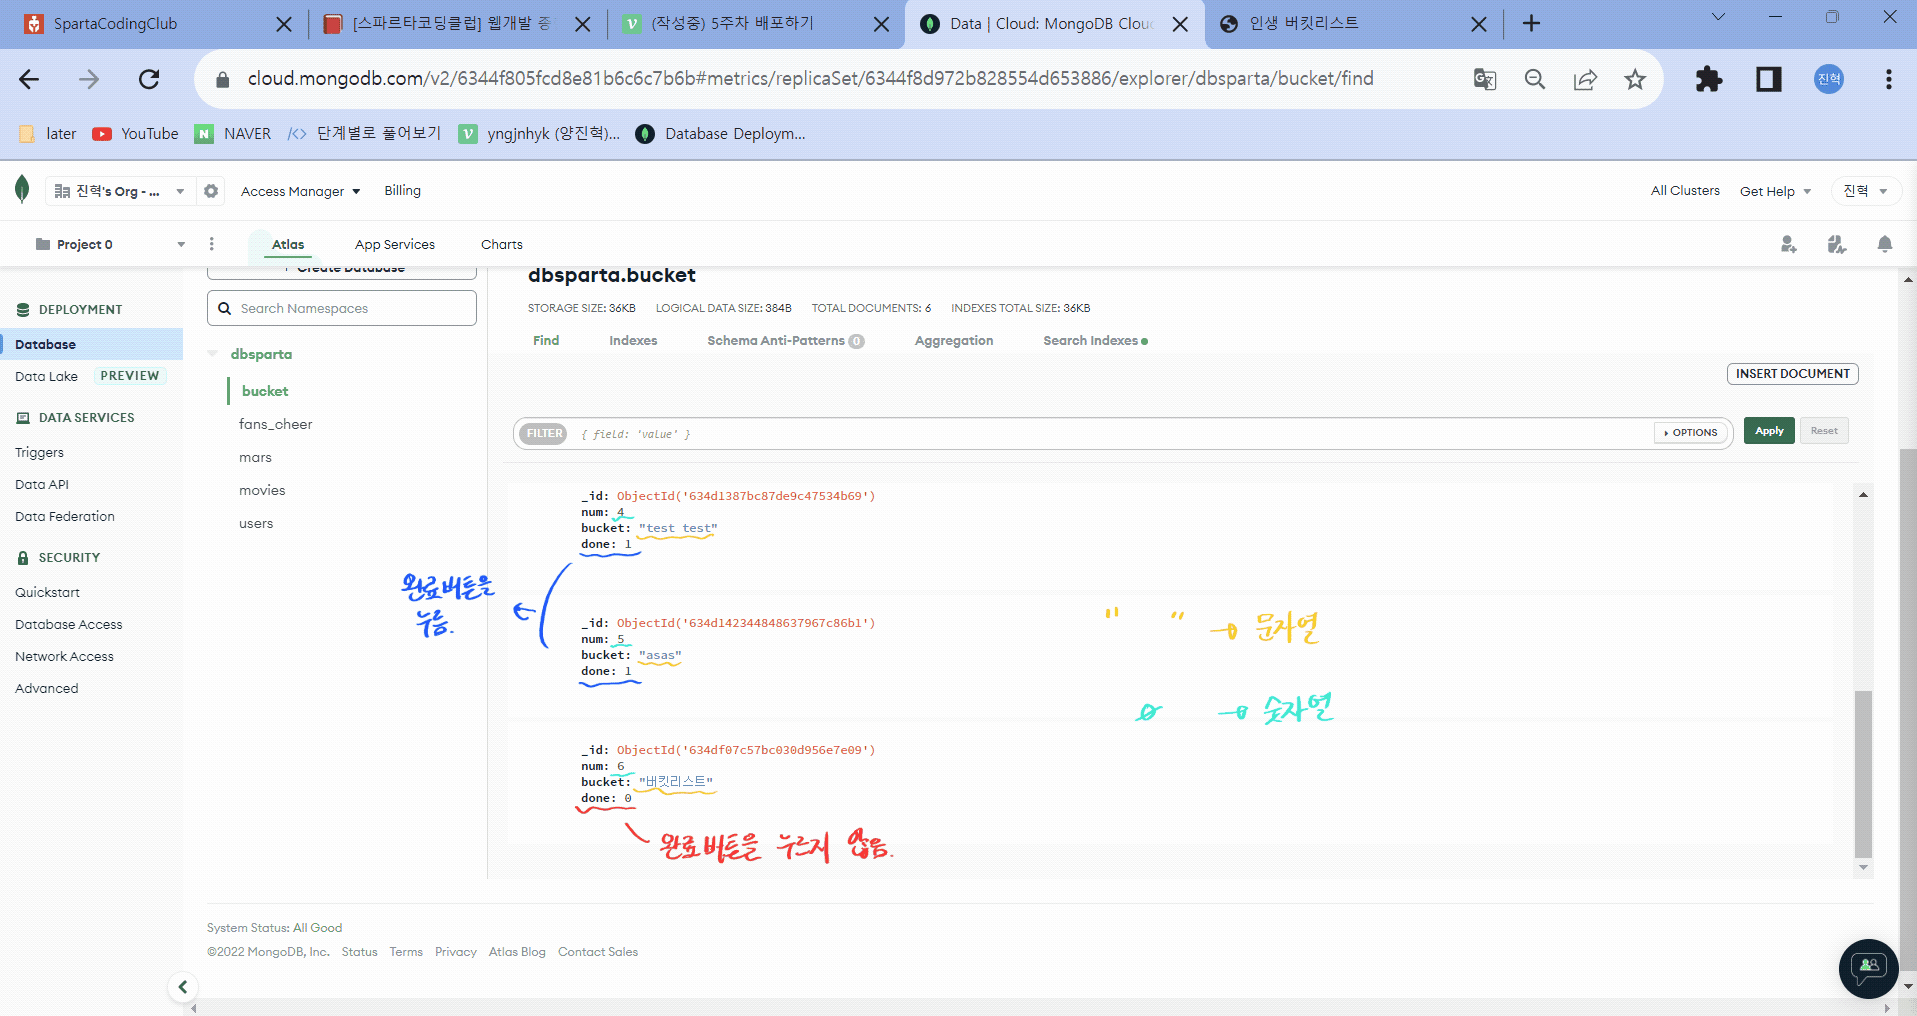
Task: Open the Atlas Blog footer link
Action: pos(517,952)
